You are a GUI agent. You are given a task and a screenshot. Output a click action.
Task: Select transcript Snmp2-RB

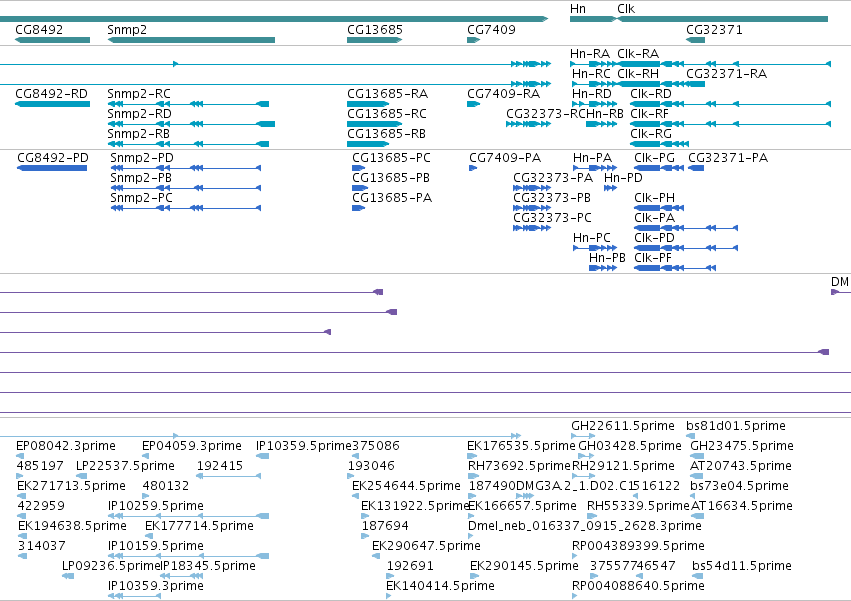pos(138,134)
